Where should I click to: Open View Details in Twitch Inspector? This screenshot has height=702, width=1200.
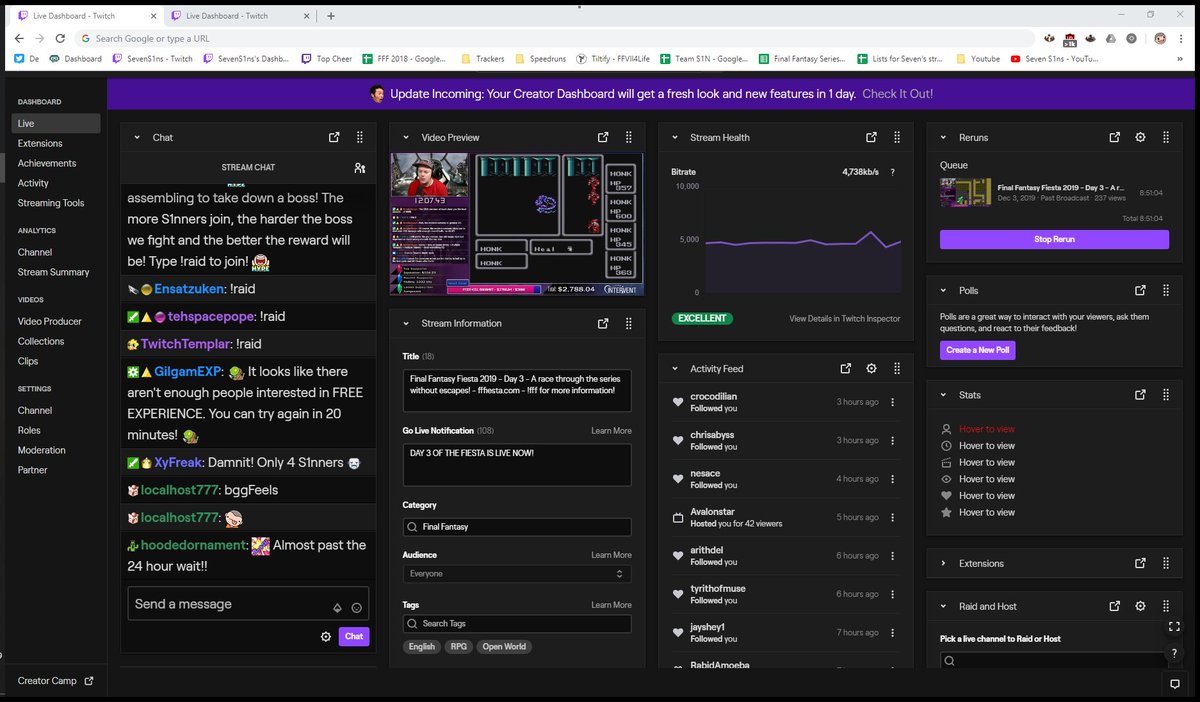click(x=845, y=319)
